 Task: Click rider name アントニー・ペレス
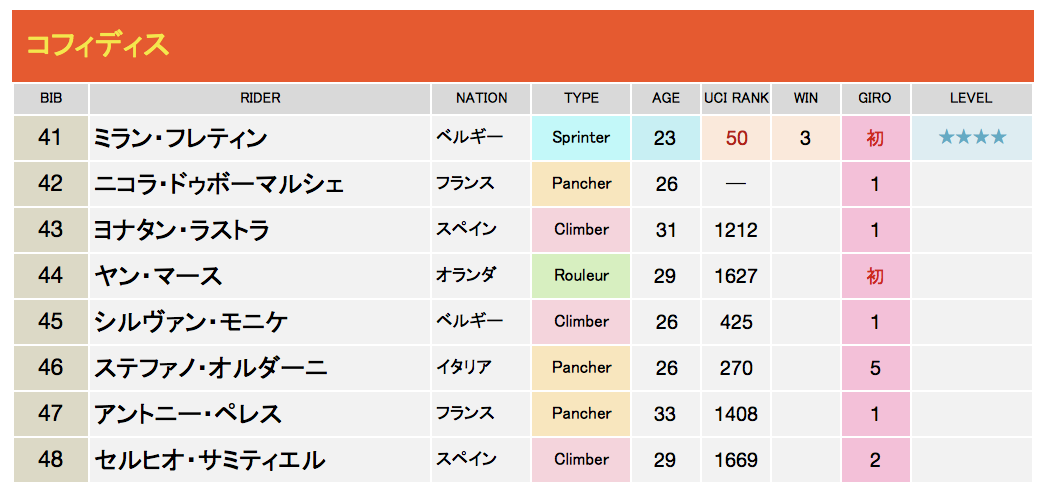188,414
